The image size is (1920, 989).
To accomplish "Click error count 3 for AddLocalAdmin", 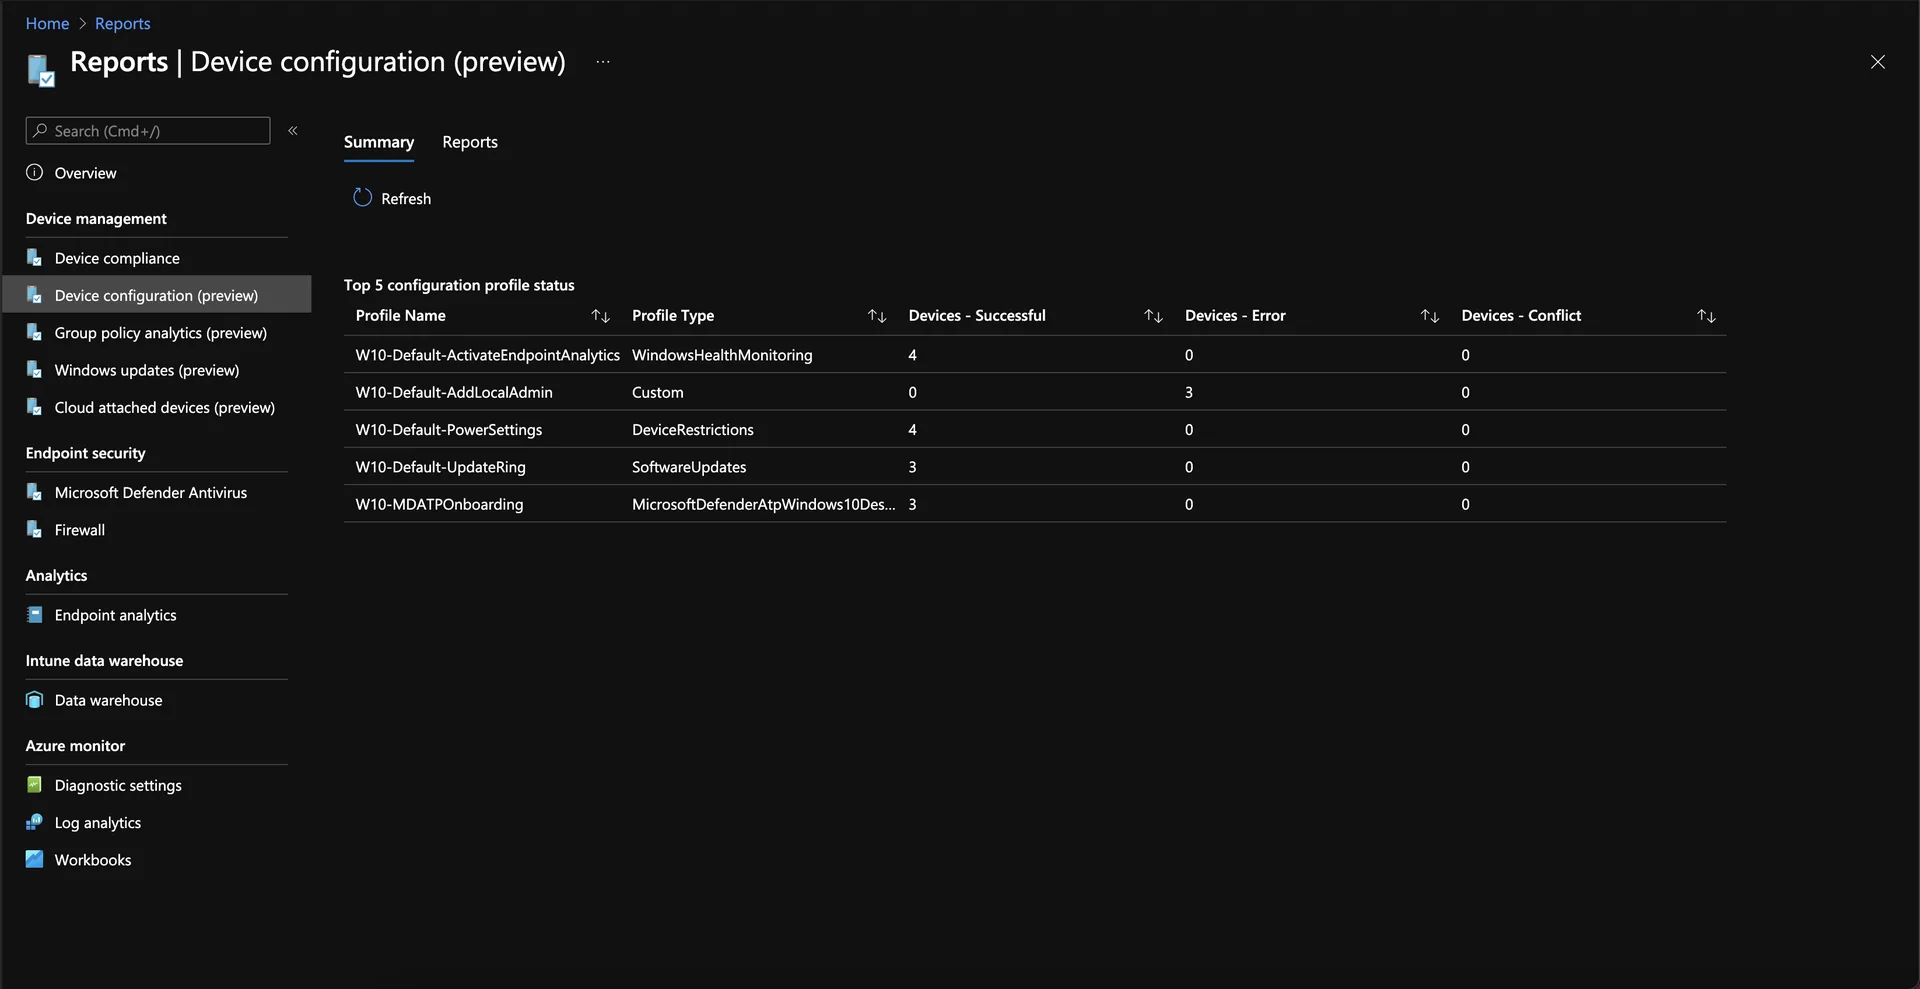I will (1189, 392).
